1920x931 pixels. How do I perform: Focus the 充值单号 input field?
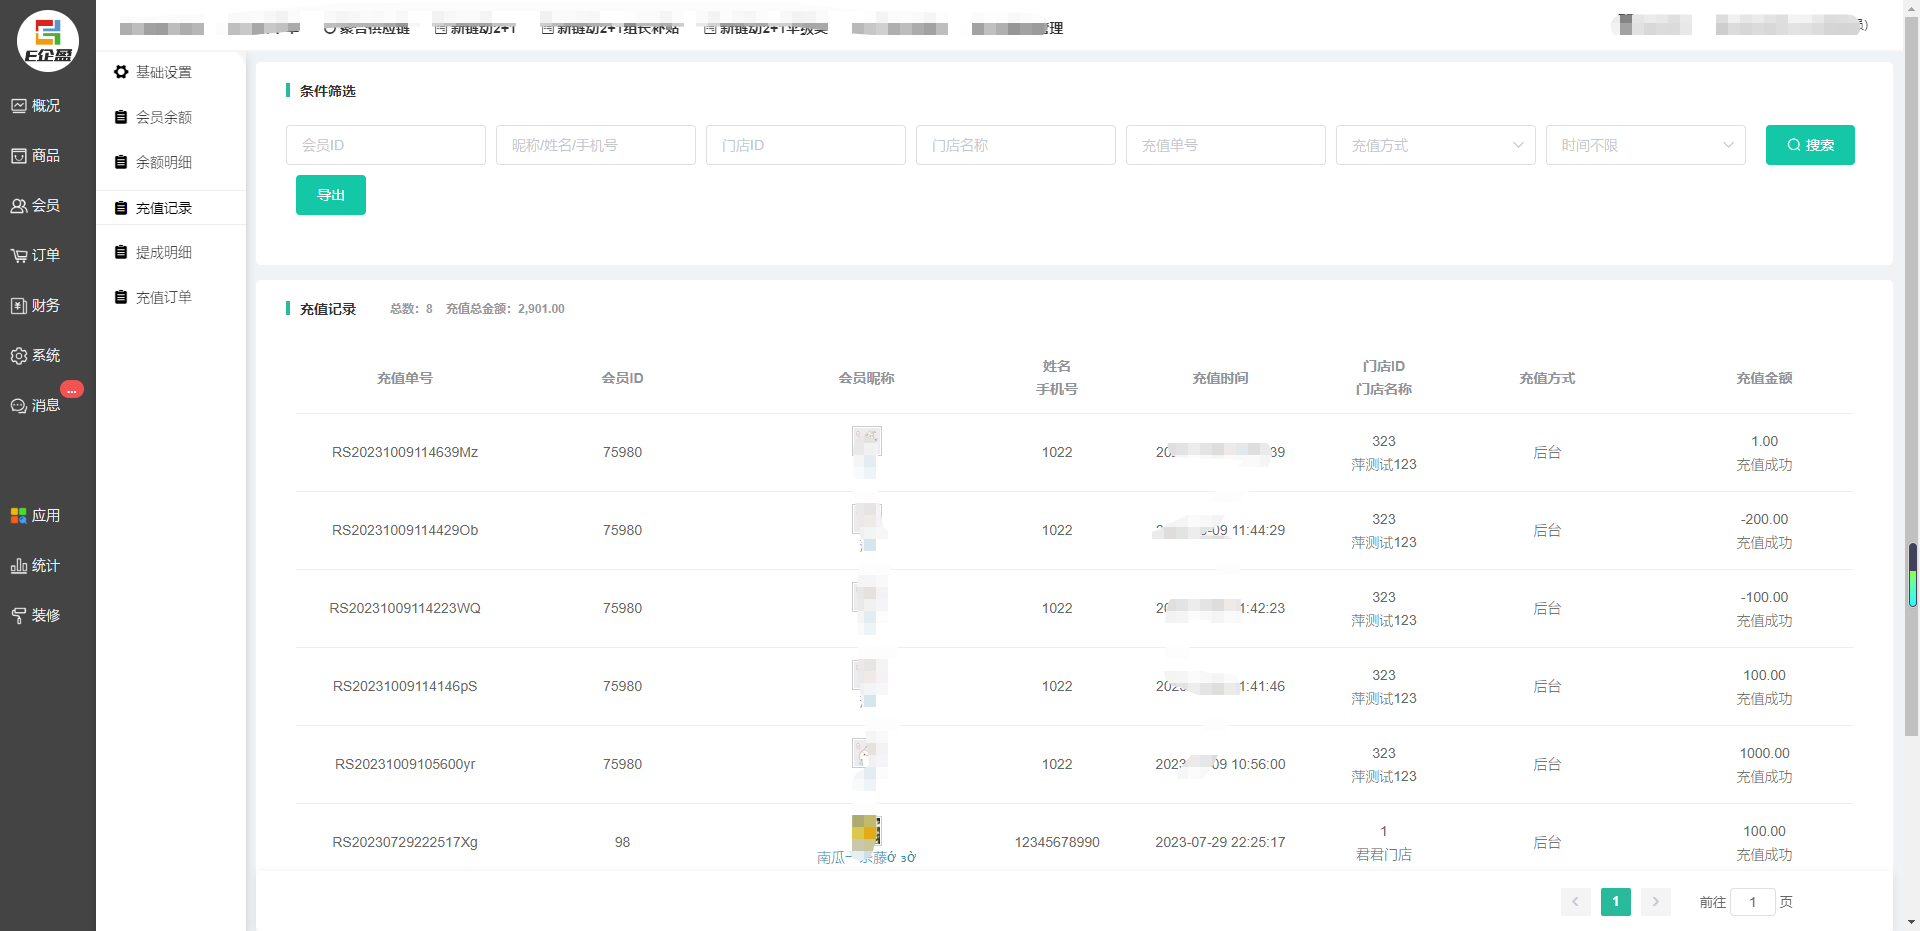click(1225, 145)
